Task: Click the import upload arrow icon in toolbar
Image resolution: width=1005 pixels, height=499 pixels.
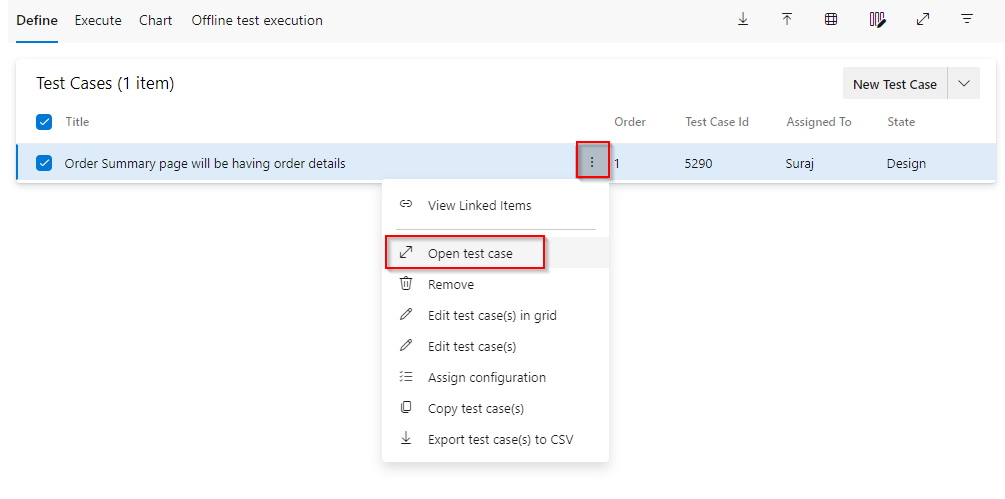Action: (786, 19)
